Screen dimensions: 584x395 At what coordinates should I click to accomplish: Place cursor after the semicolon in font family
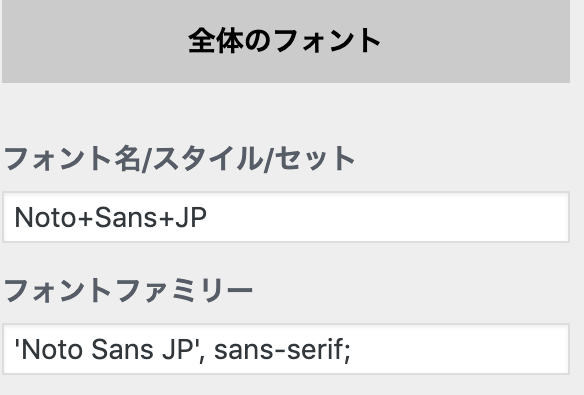pos(352,350)
